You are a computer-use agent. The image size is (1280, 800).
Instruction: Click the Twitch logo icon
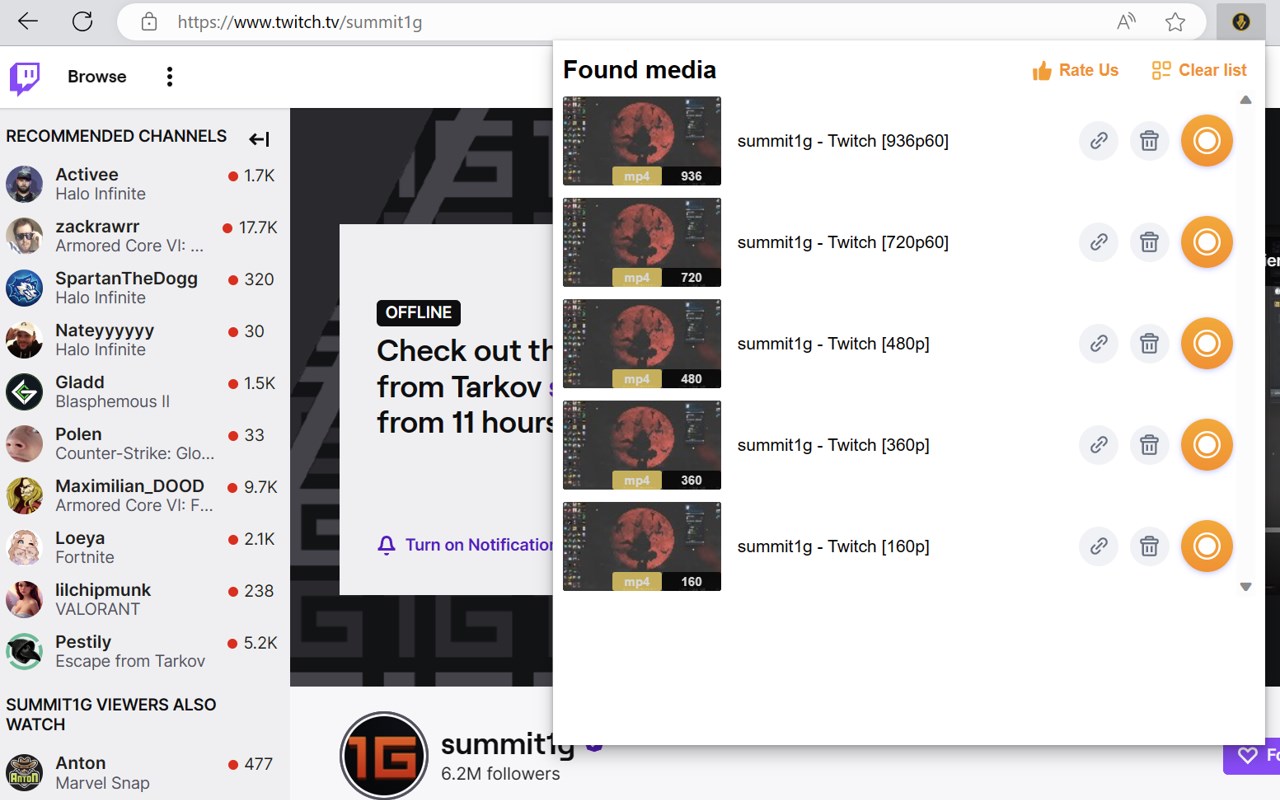pyautogui.click(x=25, y=77)
